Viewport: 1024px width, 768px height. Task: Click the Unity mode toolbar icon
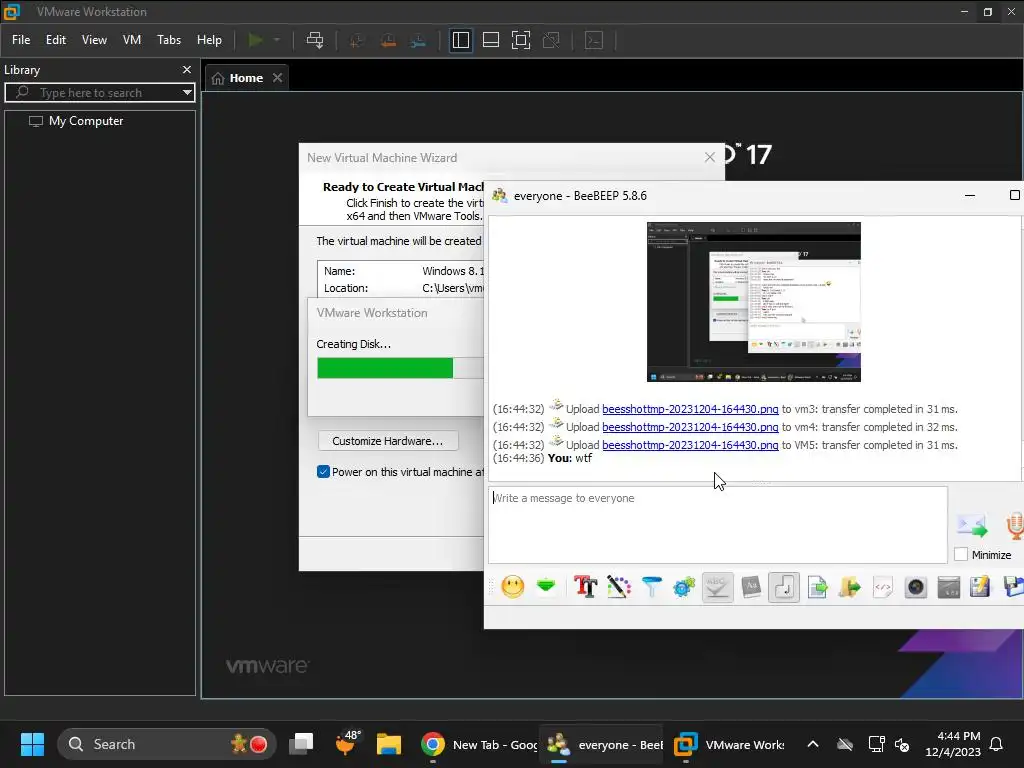pyautogui.click(x=551, y=40)
